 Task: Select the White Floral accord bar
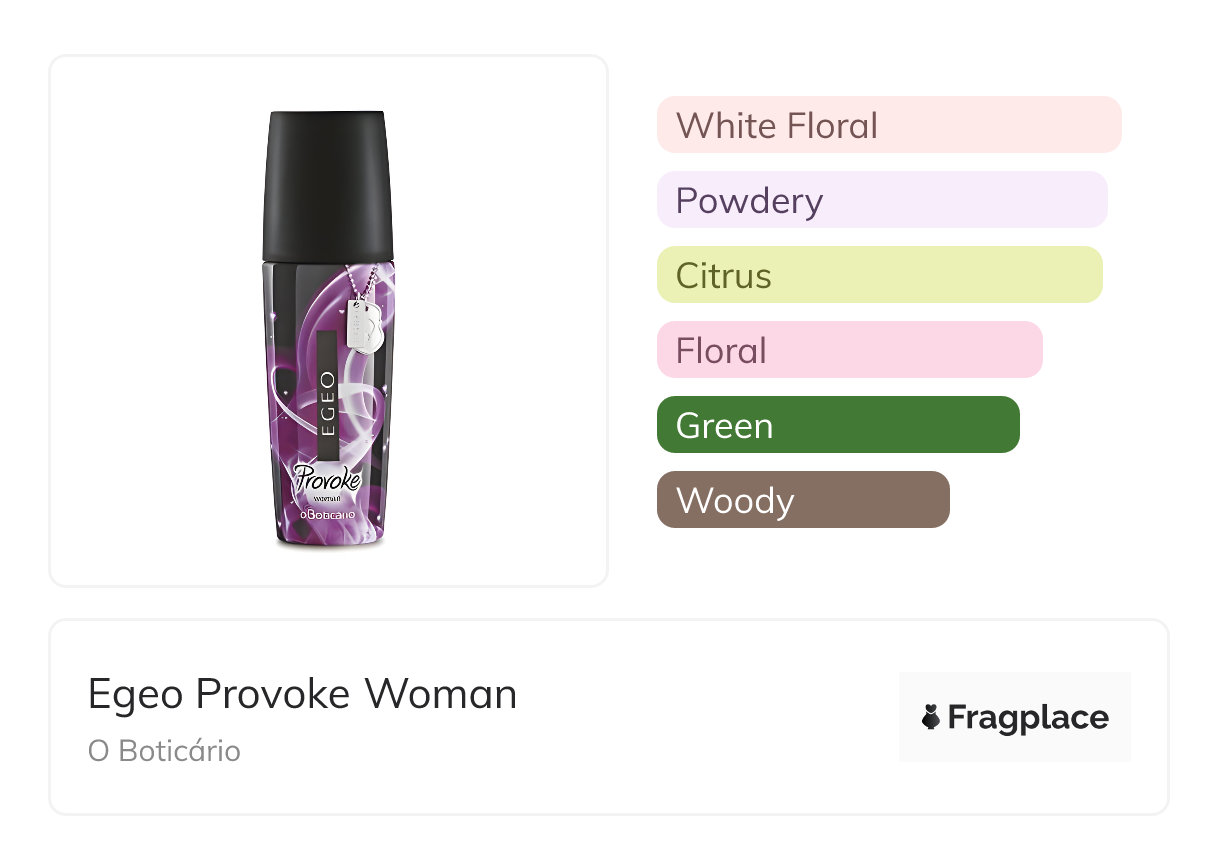tap(888, 125)
